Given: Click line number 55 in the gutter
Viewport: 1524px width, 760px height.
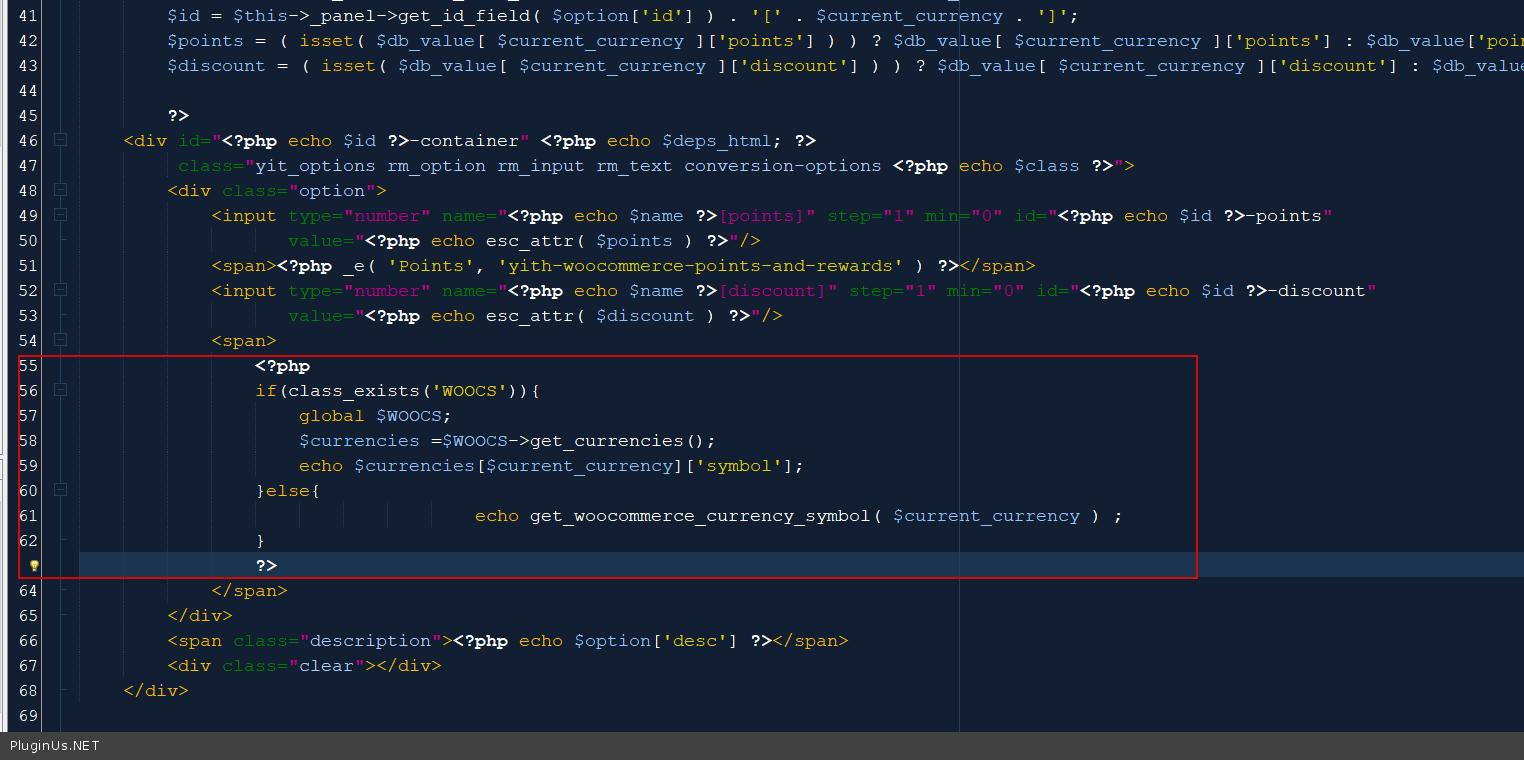Looking at the screenshot, I should 28,366.
